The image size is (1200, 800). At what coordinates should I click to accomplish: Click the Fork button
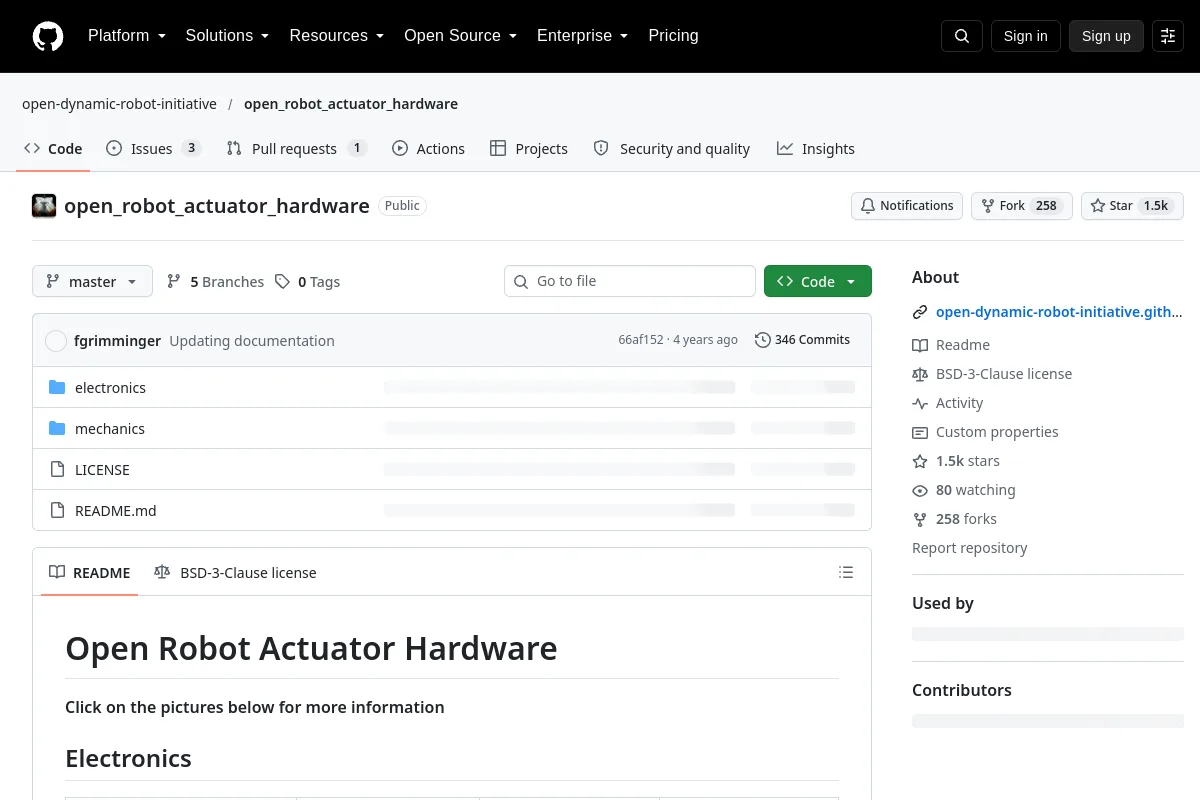coord(1022,206)
